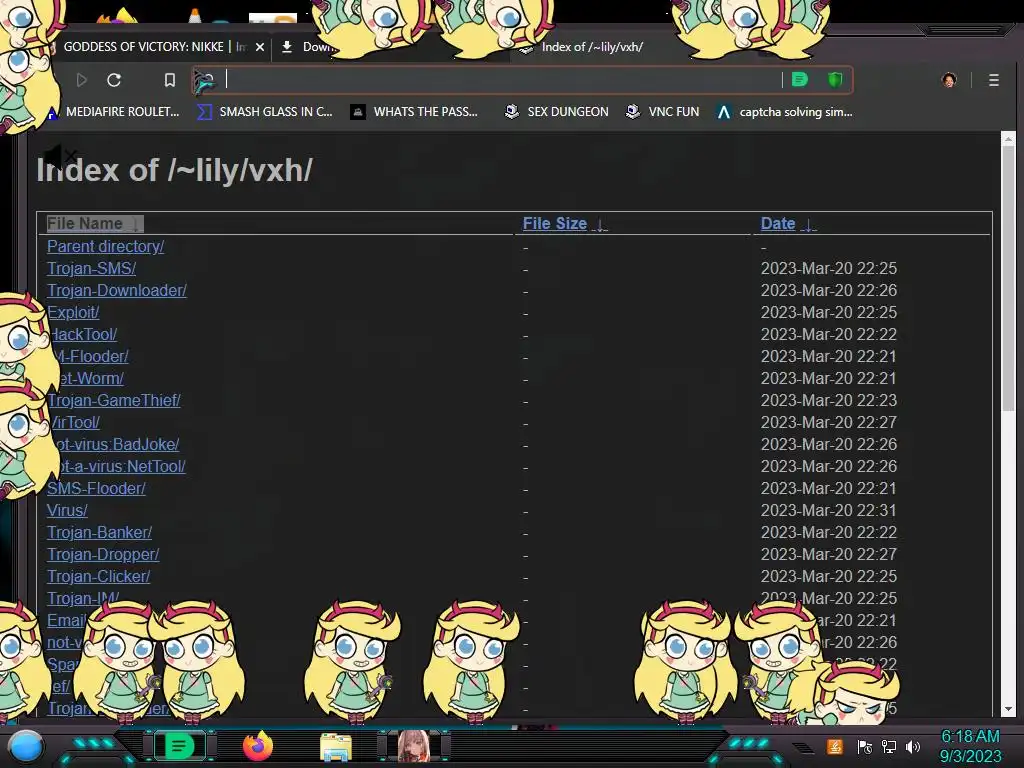The height and width of the screenshot is (768, 1024).
Task: Select date 2023-Mar-20 22:23 text
Action: click(829, 400)
